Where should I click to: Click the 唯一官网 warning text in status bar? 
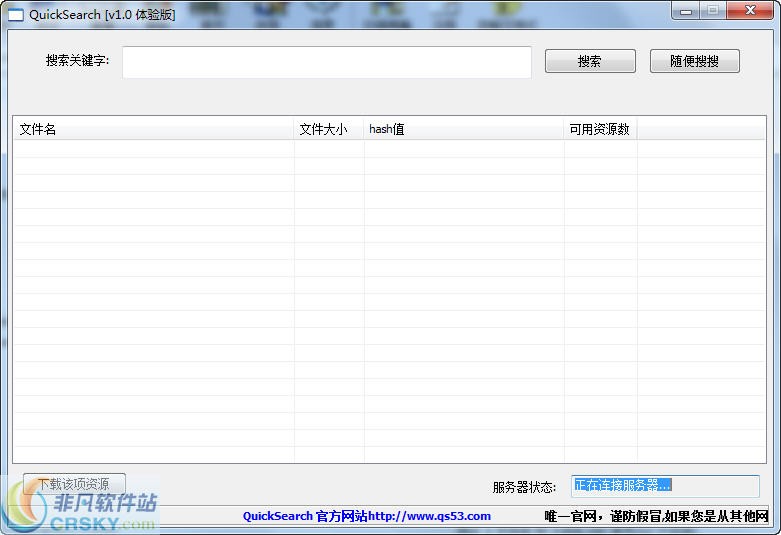pos(656,516)
